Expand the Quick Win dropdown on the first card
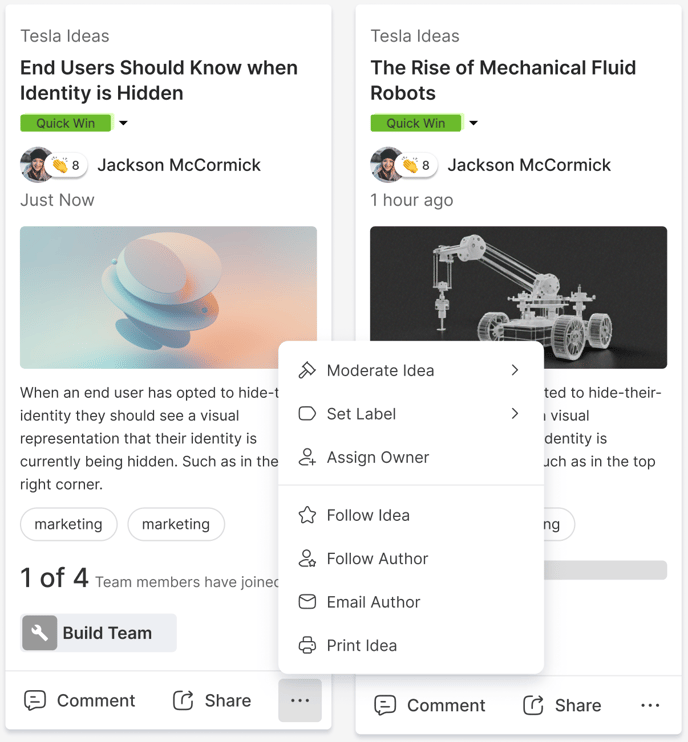Viewport: 688px width, 742px height. coord(123,123)
